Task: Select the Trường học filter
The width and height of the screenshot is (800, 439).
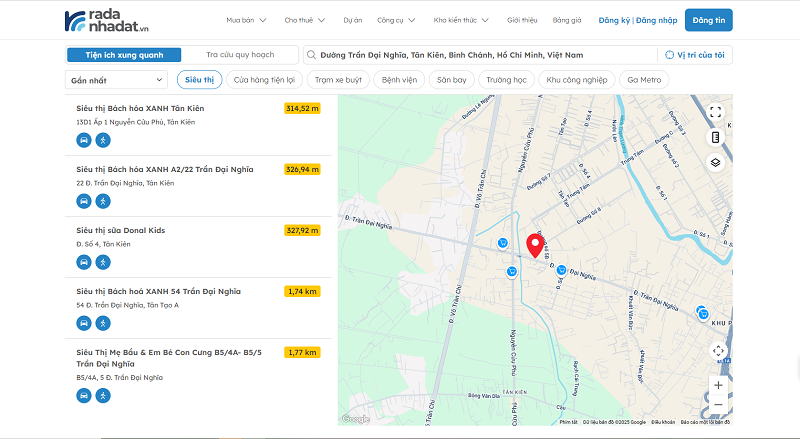Action: pos(506,80)
